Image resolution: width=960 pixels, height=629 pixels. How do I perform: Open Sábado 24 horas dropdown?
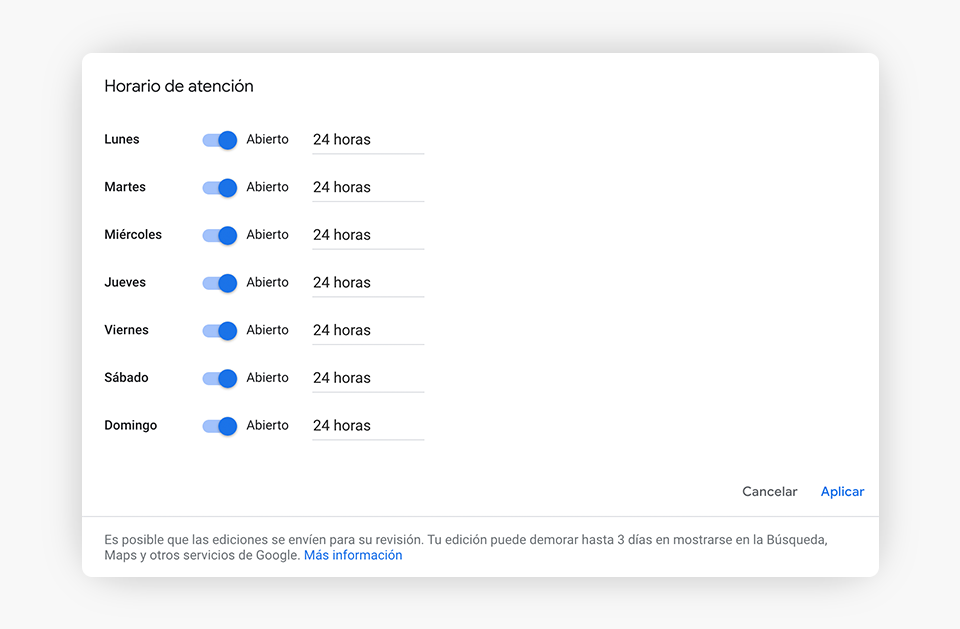pos(368,379)
